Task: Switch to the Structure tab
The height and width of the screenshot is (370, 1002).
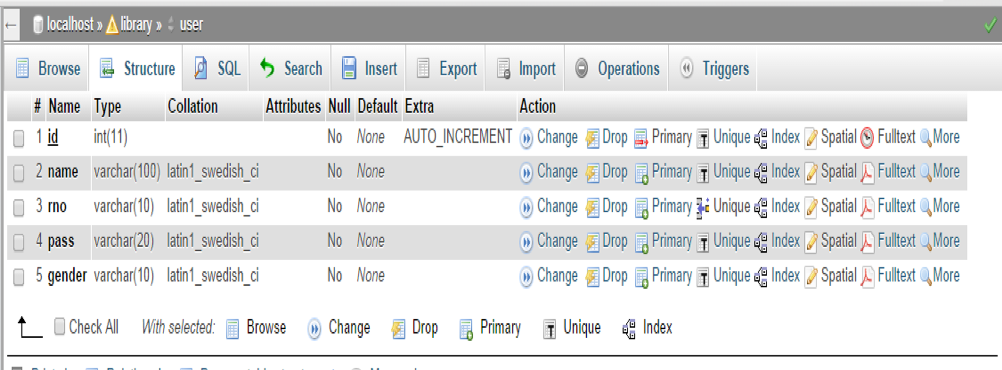Action: [137, 68]
